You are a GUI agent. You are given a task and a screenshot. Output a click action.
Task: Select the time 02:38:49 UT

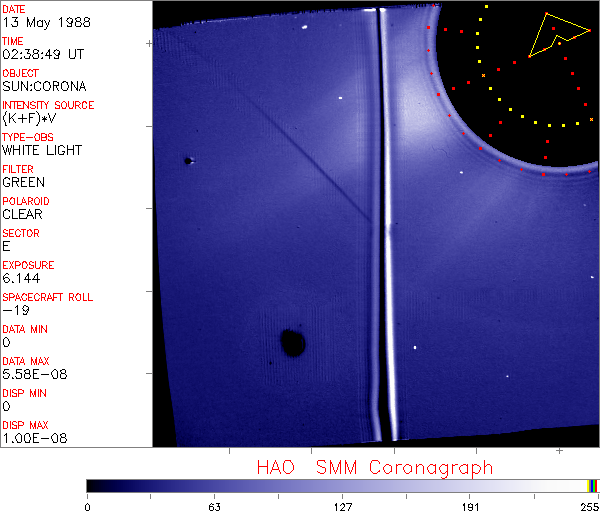[43, 54]
